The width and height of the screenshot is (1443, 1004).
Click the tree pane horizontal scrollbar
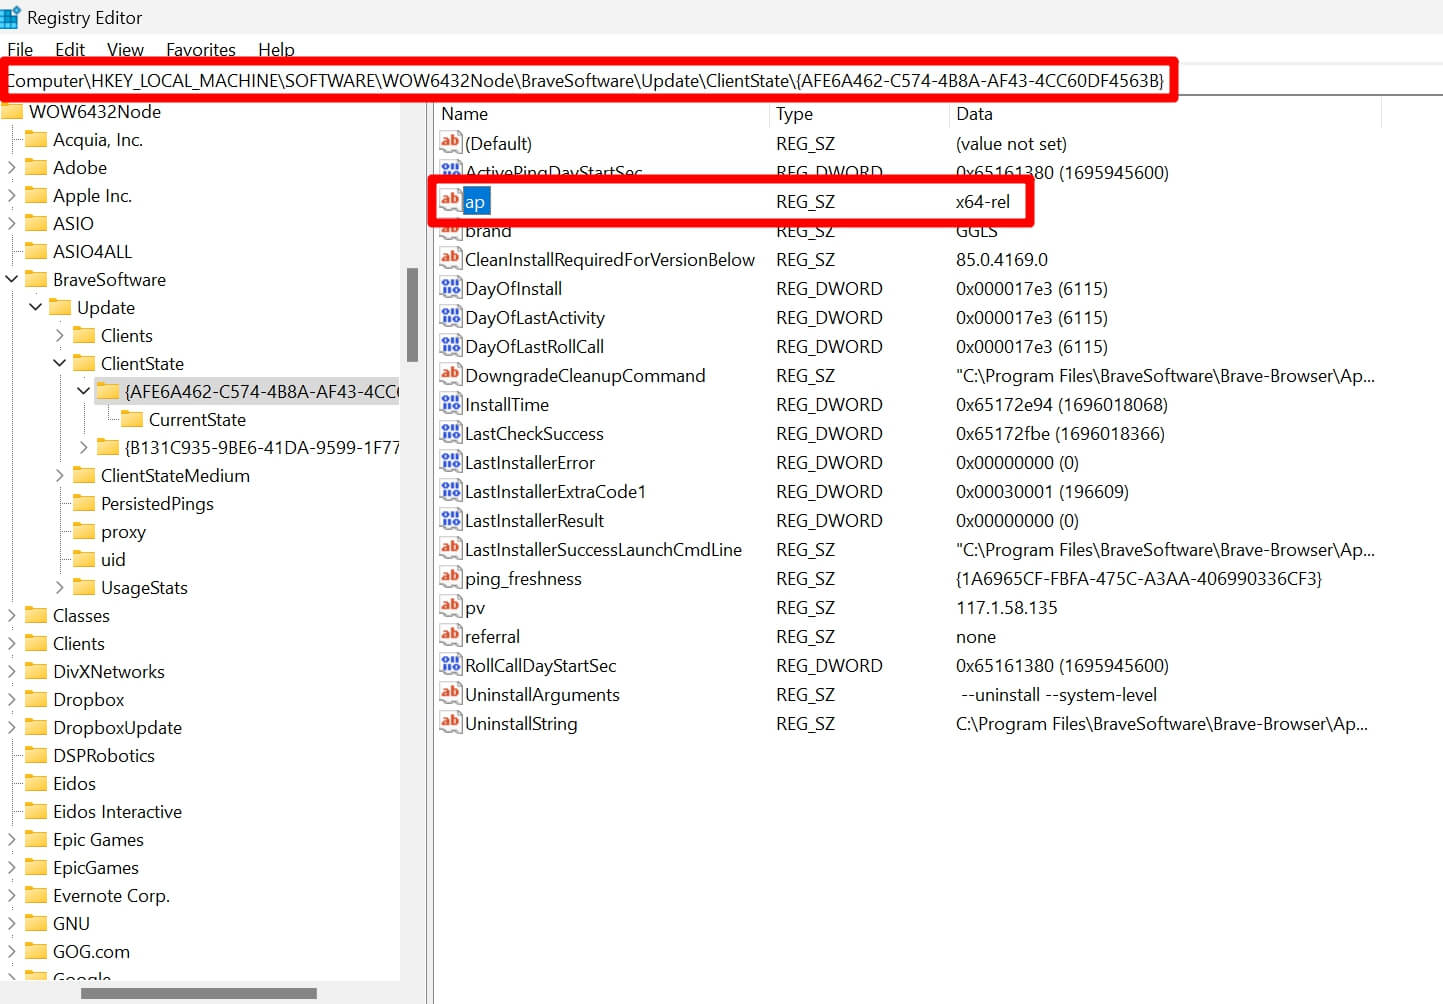coord(199,993)
